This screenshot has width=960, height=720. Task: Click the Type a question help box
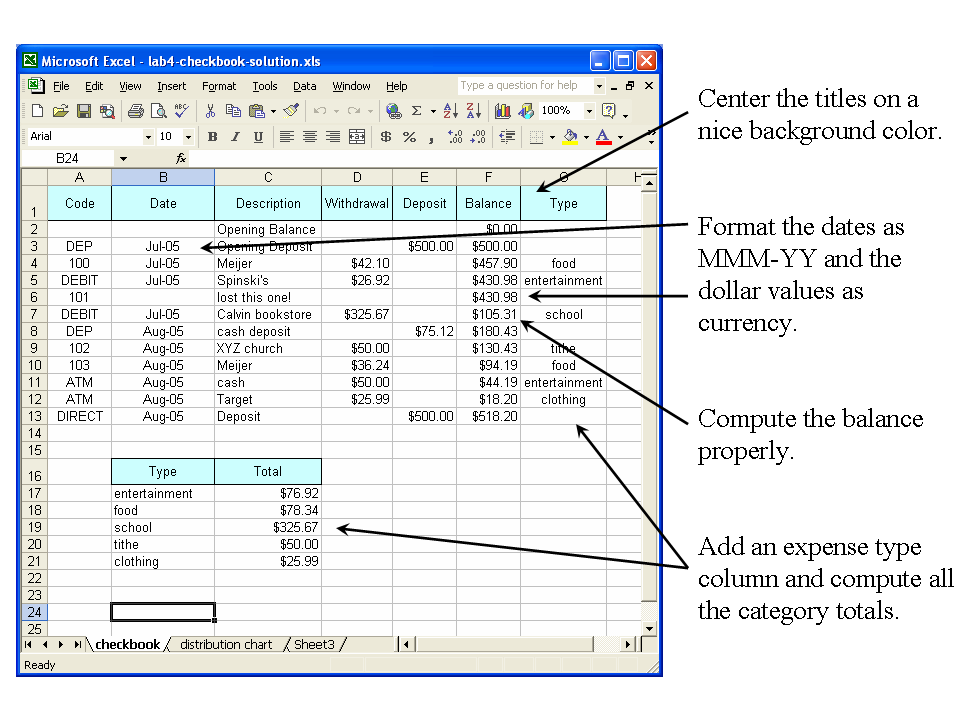pos(524,86)
